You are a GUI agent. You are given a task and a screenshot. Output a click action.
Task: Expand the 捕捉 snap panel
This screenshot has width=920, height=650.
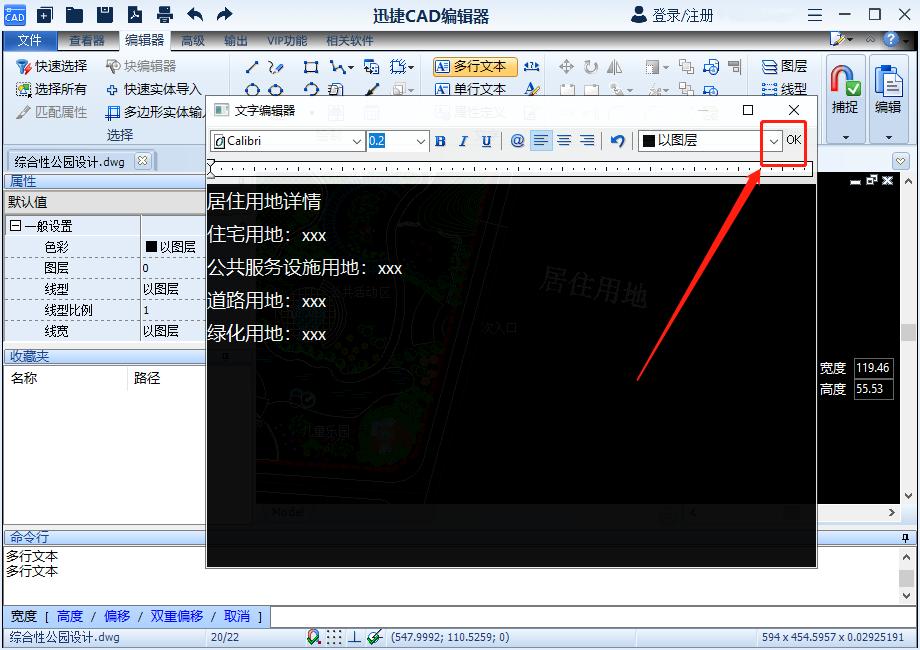click(845, 137)
